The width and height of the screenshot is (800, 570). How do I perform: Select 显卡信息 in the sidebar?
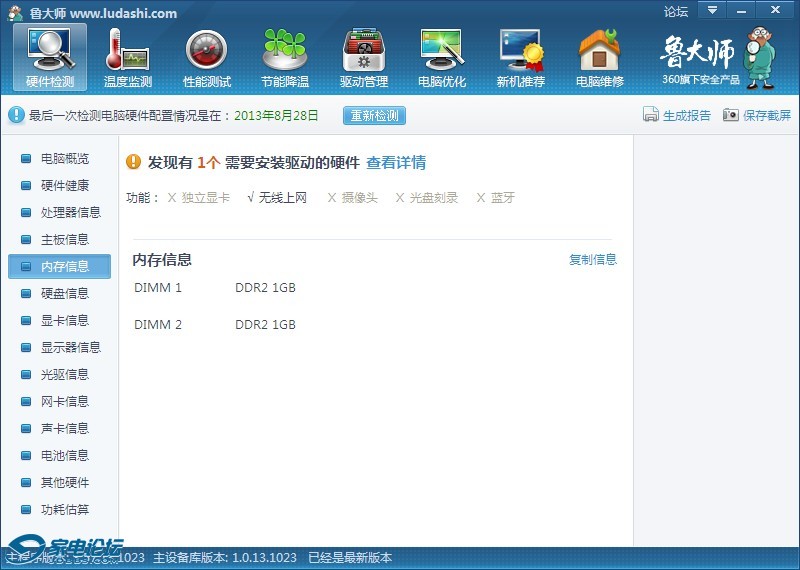pyautogui.click(x=64, y=321)
